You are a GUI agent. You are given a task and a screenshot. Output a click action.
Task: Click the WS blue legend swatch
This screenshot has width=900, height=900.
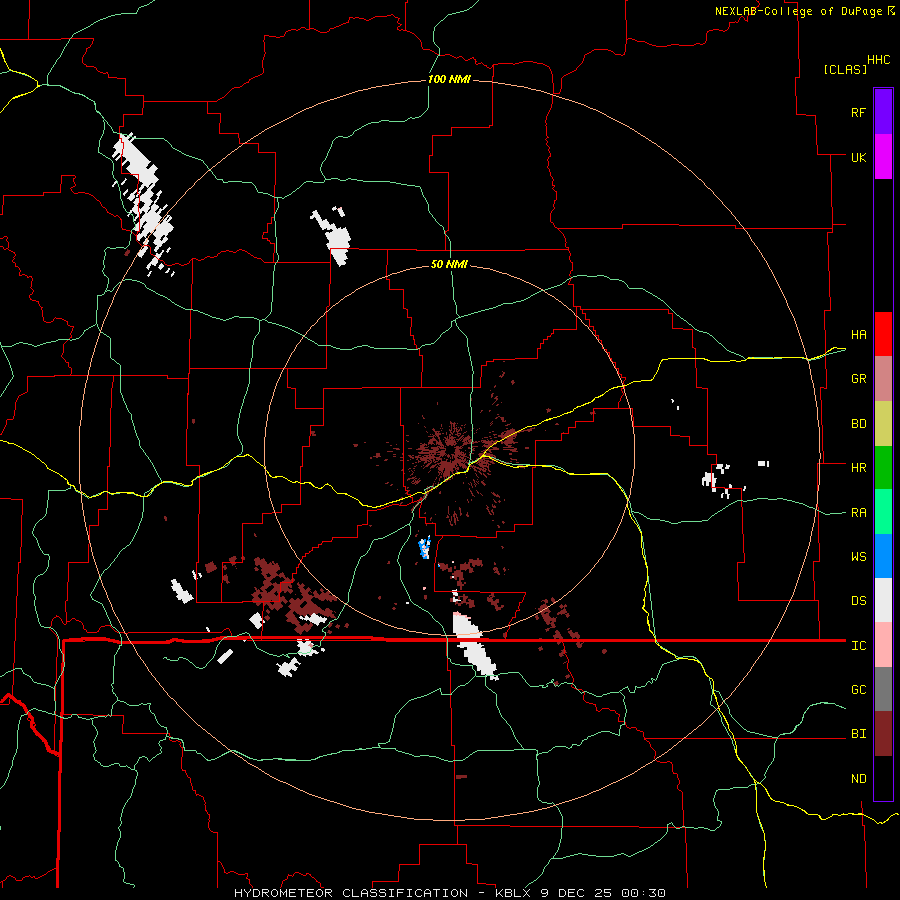tap(883, 556)
